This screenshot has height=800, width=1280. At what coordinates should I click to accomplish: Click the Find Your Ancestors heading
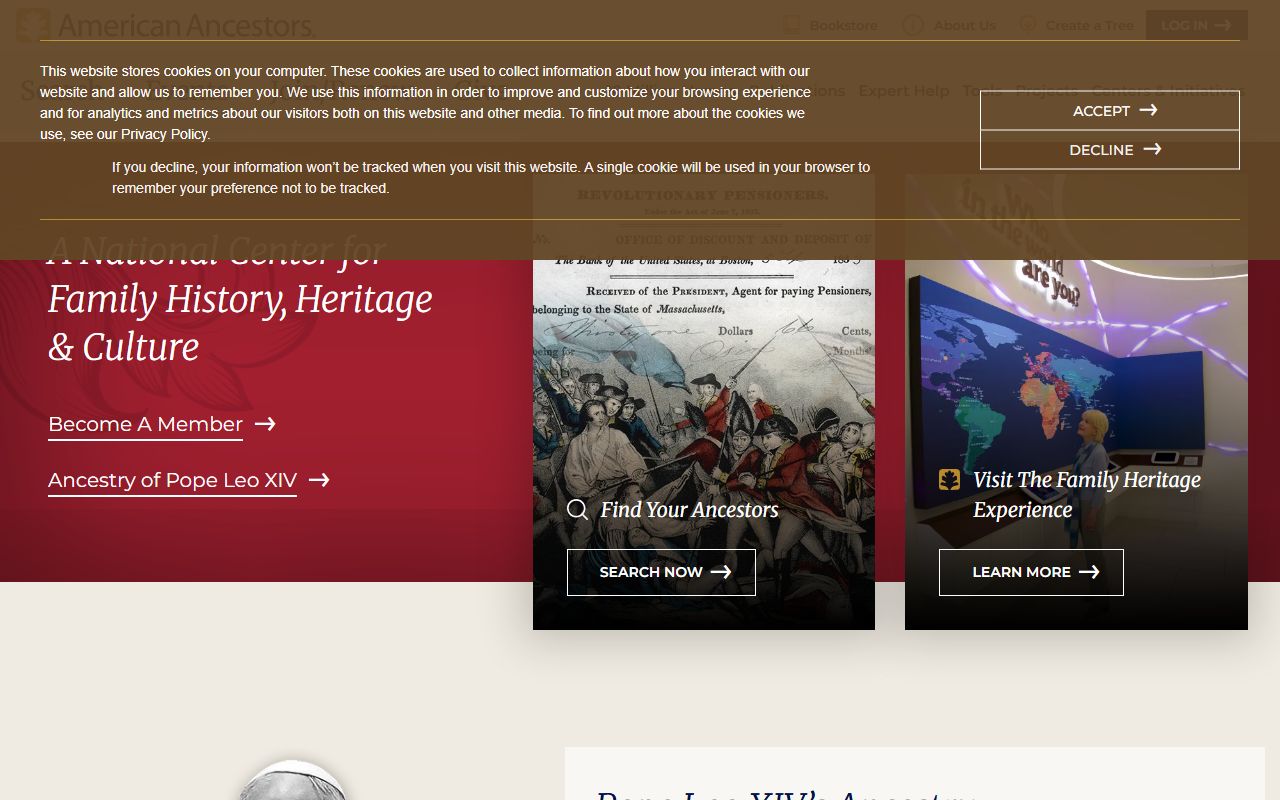click(x=689, y=510)
